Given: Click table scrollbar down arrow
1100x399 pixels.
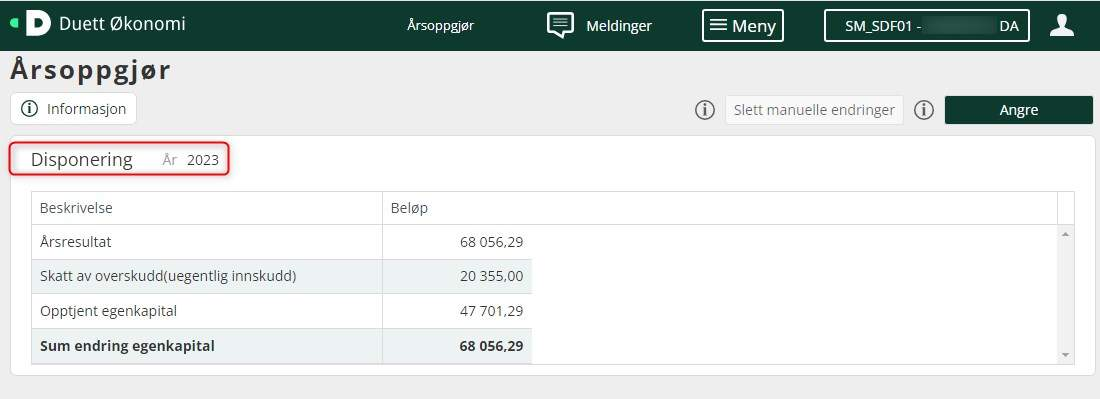Looking at the screenshot, I should coord(1066,356).
